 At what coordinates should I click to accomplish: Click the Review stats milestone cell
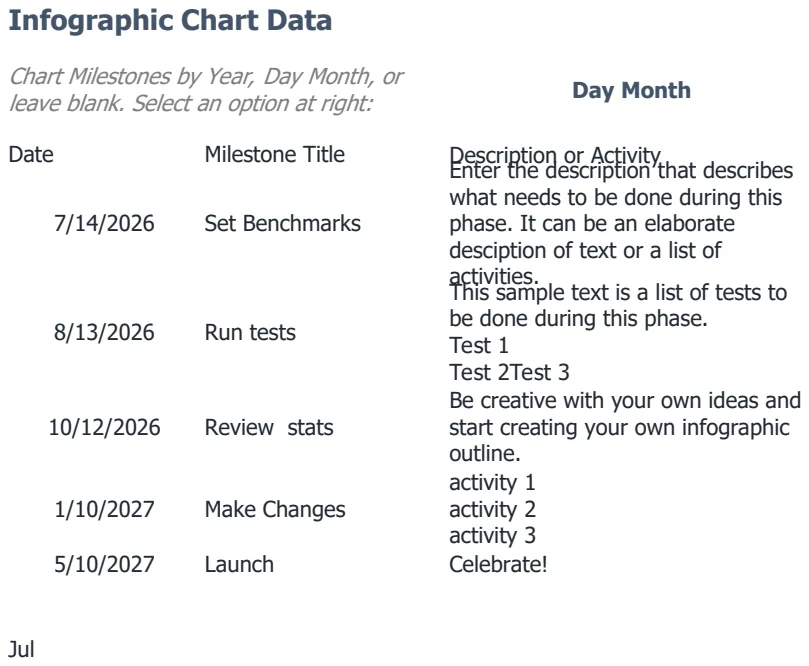(x=269, y=427)
